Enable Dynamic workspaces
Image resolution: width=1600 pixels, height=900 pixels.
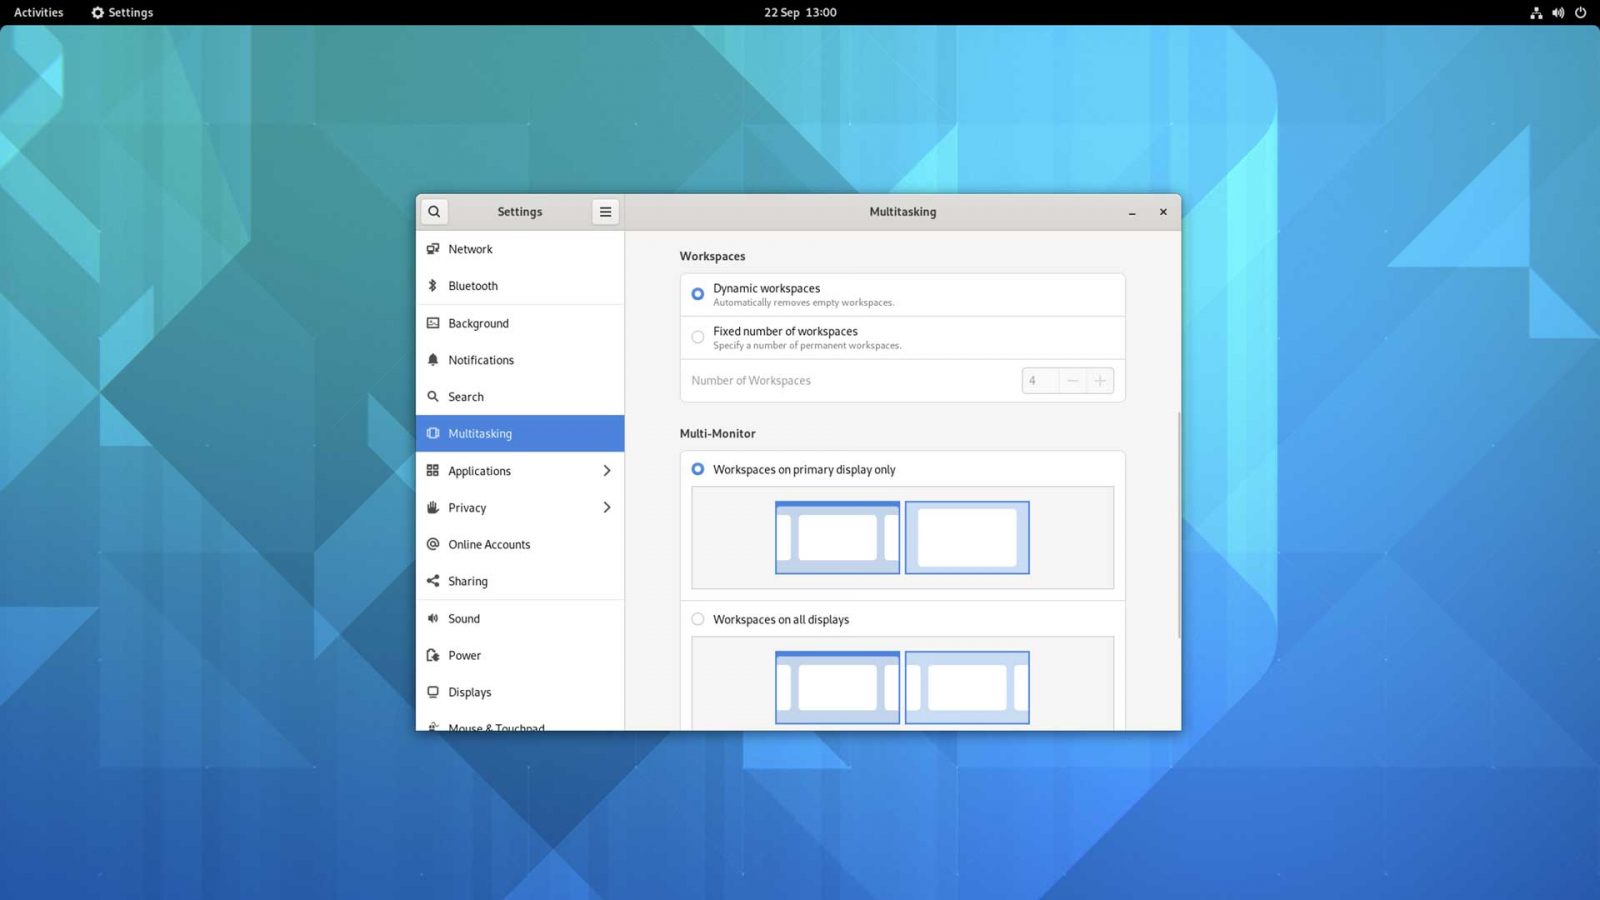click(697, 293)
